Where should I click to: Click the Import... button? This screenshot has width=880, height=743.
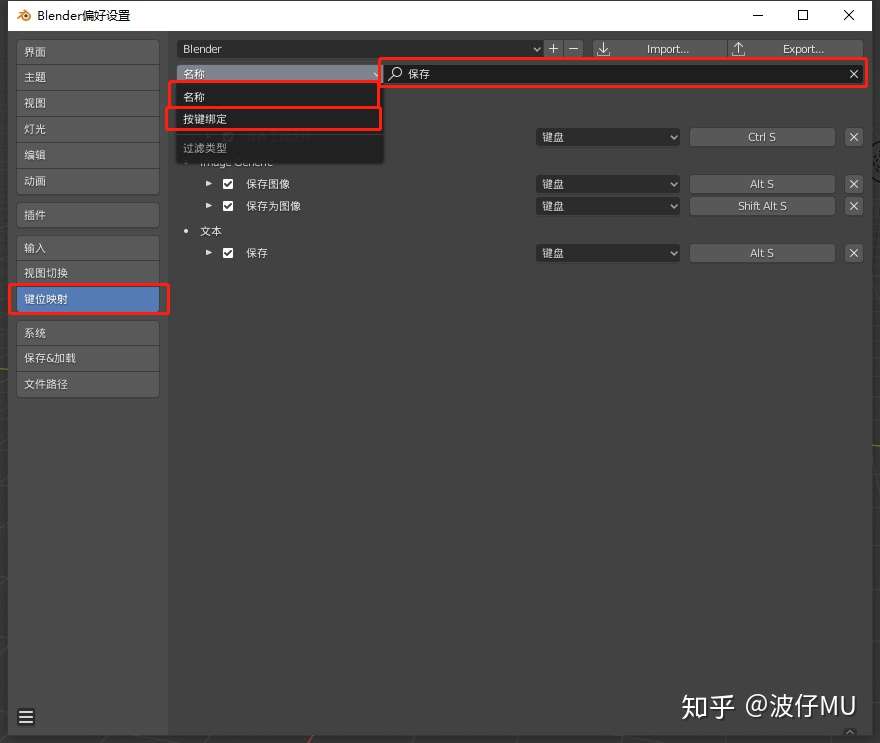[659, 49]
